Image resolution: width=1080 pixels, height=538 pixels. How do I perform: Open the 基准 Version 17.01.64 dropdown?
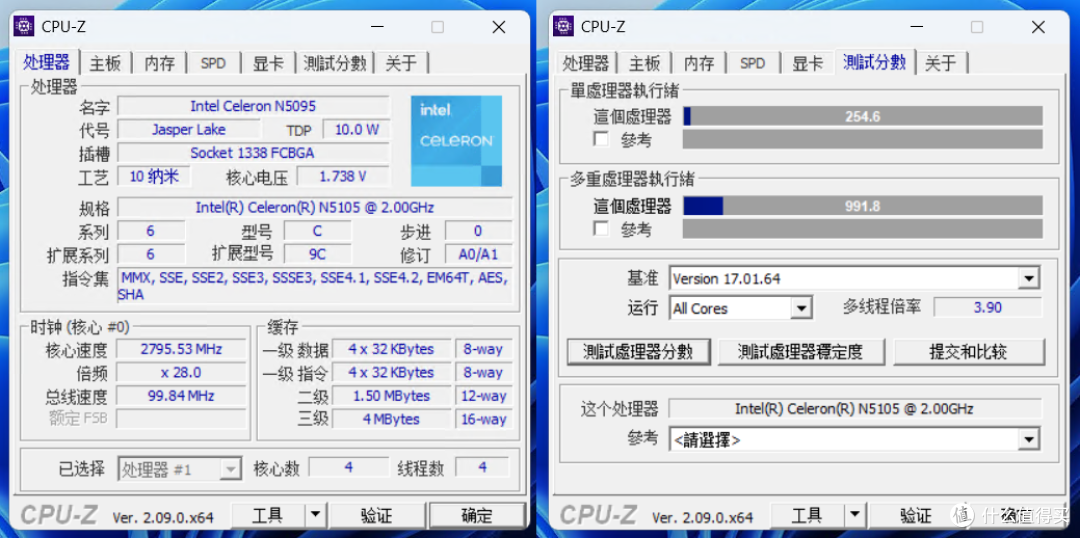click(x=1029, y=279)
